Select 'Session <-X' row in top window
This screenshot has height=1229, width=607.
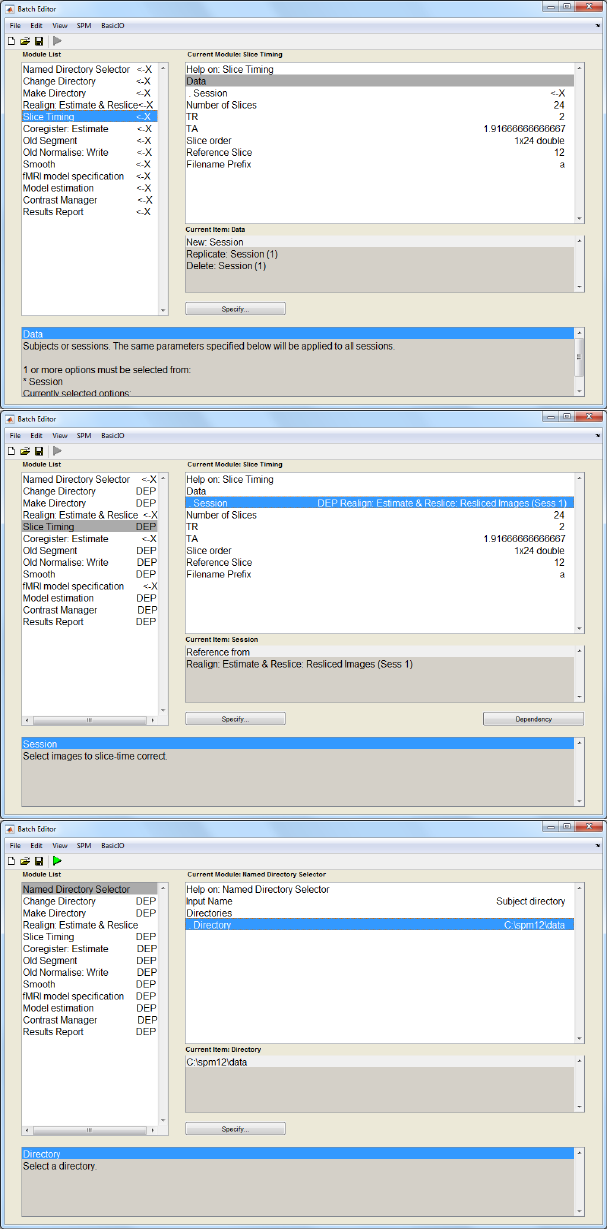pos(379,93)
